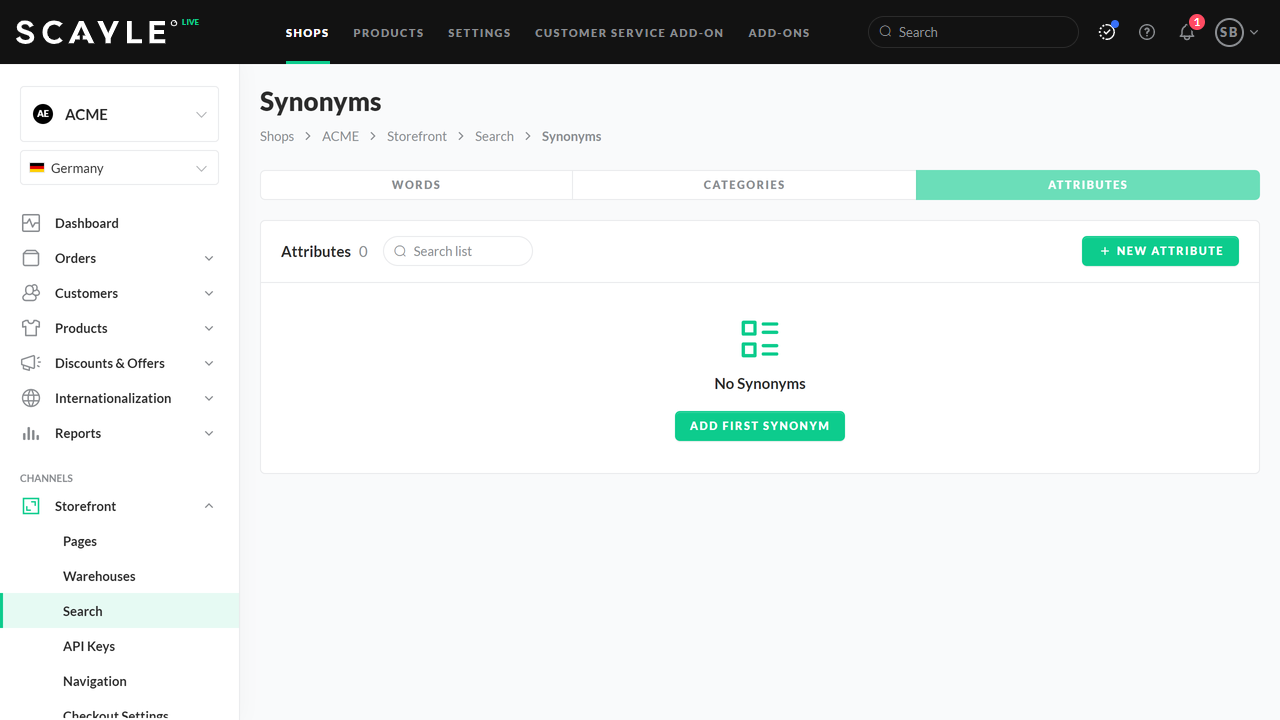Switch to the Categories tab
Image resolution: width=1280 pixels, height=720 pixels.
point(744,185)
